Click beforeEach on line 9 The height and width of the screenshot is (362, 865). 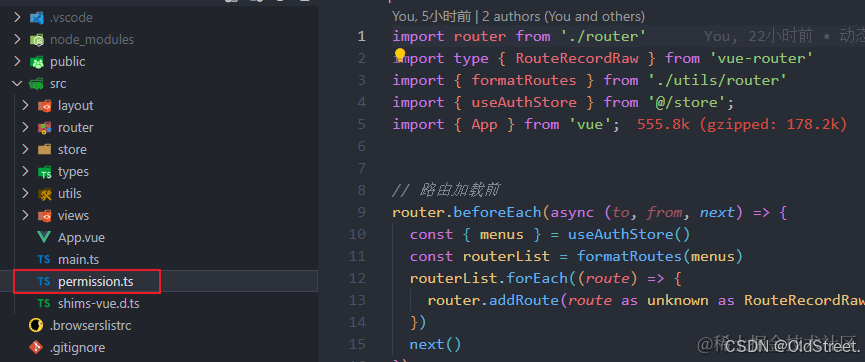click(x=498, y=212)
